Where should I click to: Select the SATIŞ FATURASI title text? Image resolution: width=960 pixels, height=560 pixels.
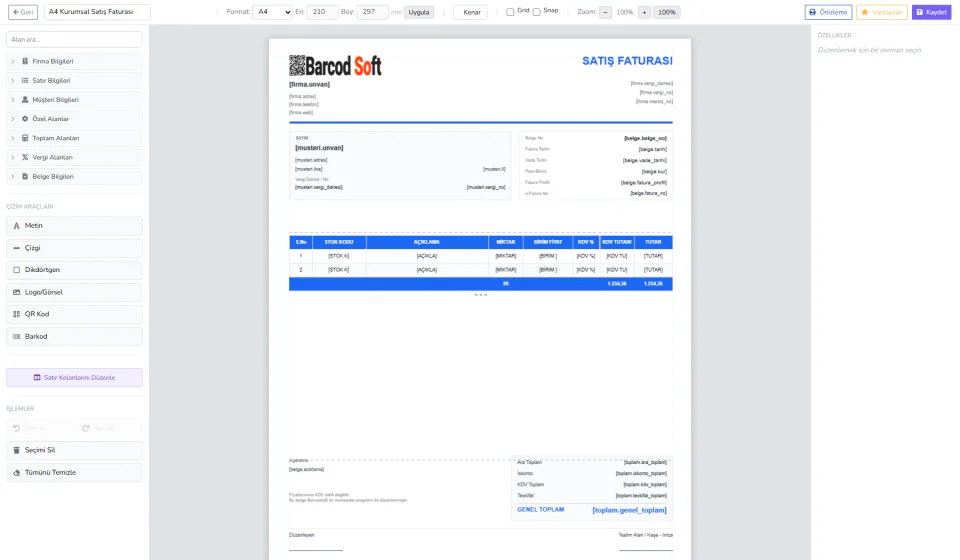[x=627, y=61]
